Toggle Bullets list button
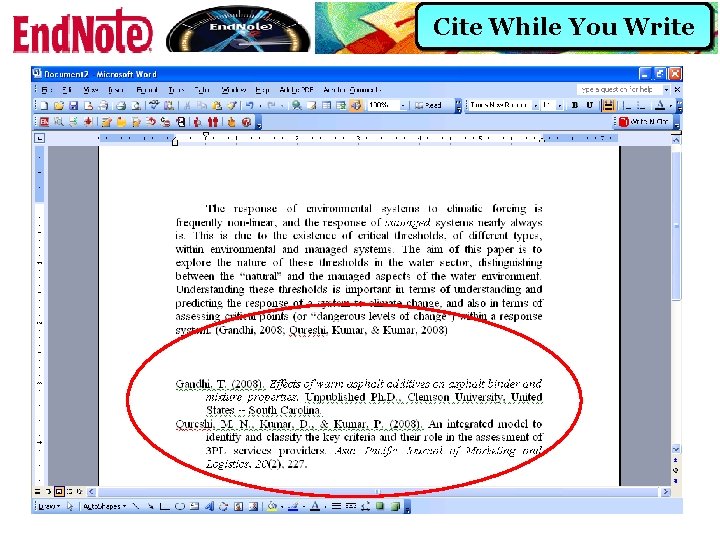This screenshot has height=540, width=720. point(641,106)
